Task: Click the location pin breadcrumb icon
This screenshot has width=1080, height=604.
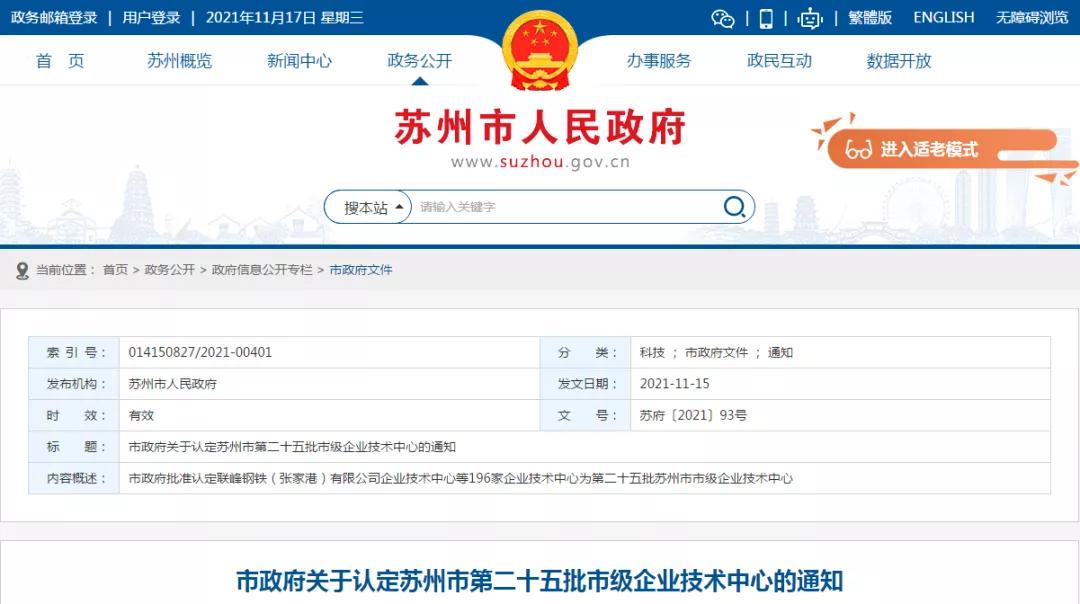Action: (22, 270)
